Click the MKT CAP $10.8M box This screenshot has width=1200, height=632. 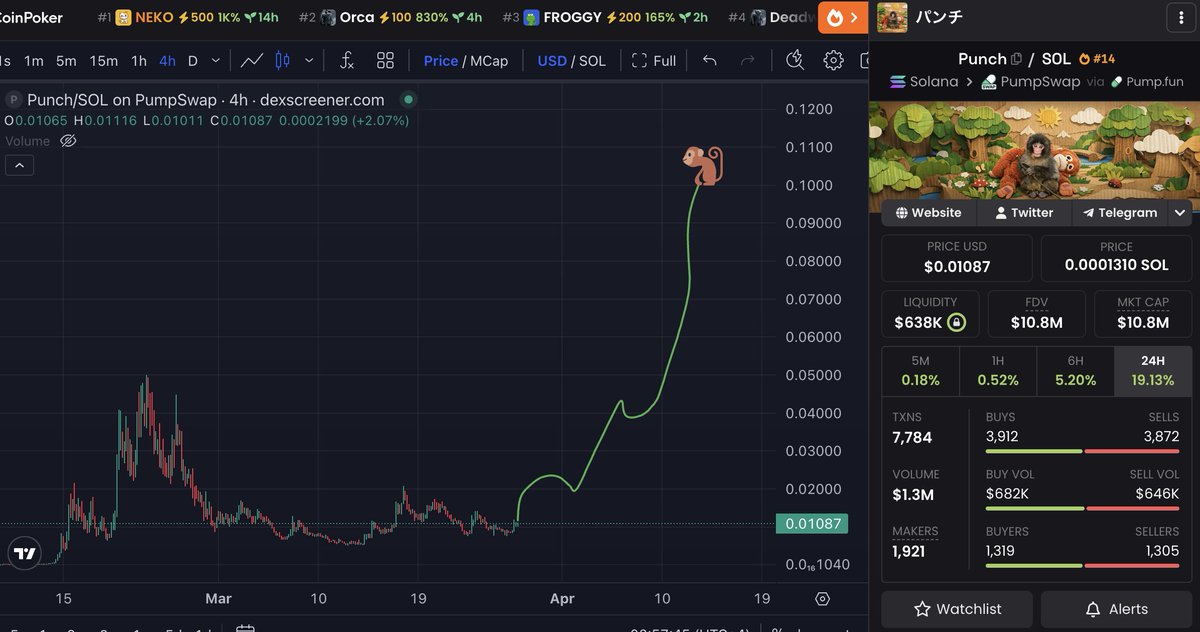[x=1142, y=313]
